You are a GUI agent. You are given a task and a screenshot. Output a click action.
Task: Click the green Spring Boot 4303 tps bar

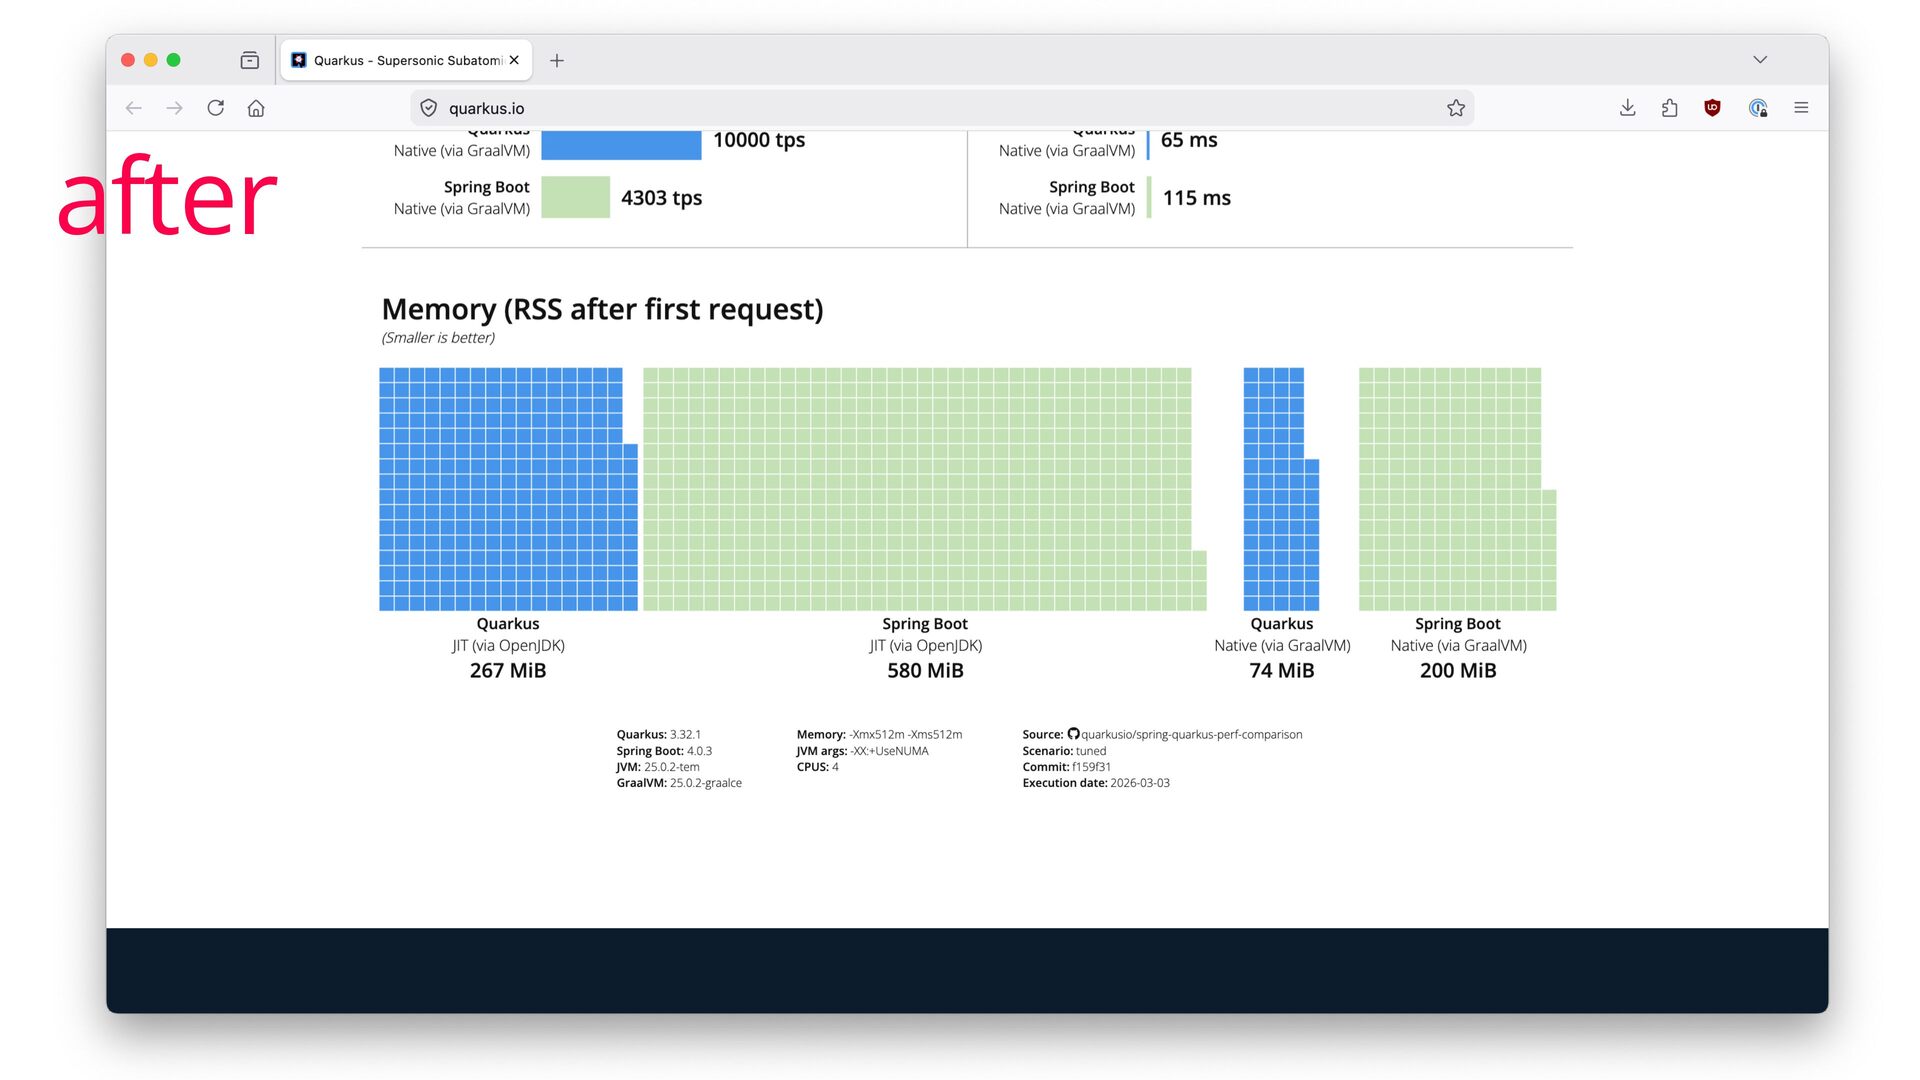point(576,197)
